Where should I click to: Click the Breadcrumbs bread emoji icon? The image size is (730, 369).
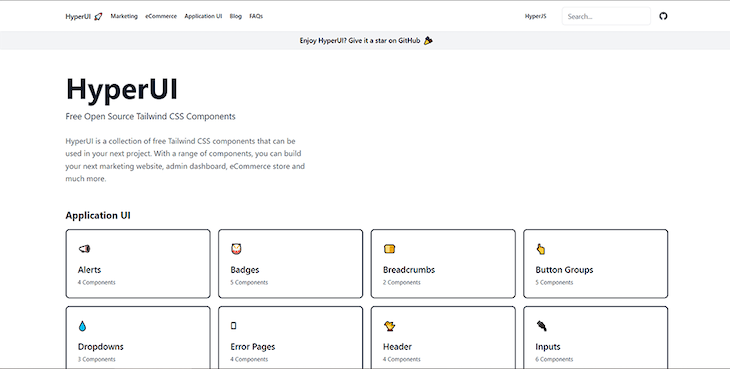coord(389,249)
